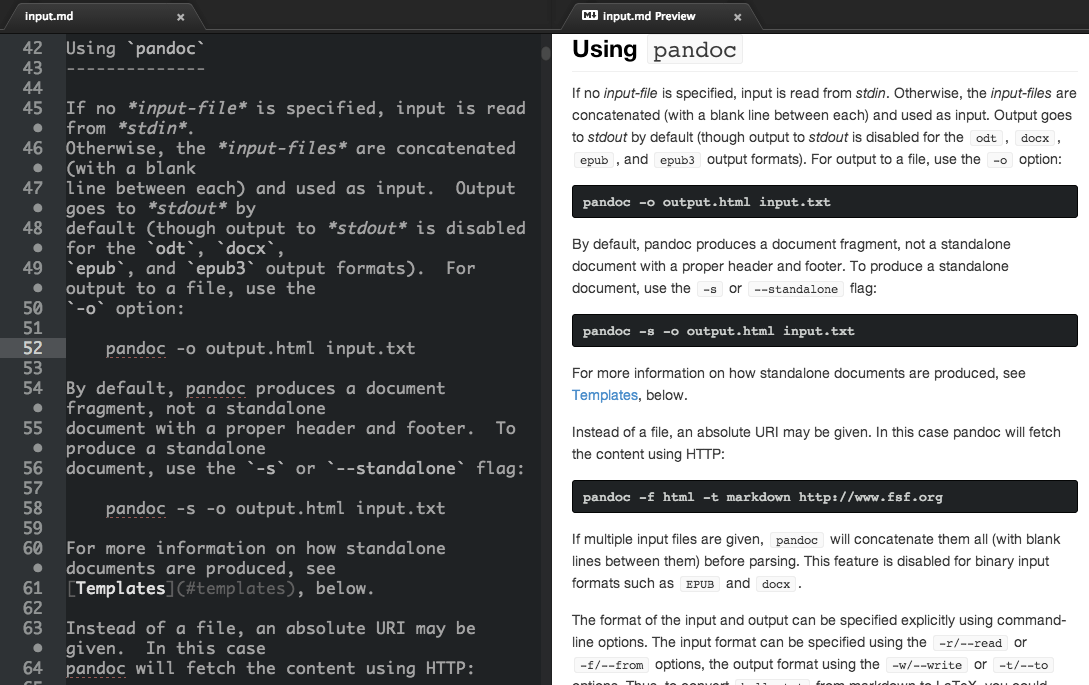Image resolution: width=1089 pixels, height=685 pixels.
Task: Click the [Templates] link text in editor
Action: pyautogui.click(x=120, y=588)
